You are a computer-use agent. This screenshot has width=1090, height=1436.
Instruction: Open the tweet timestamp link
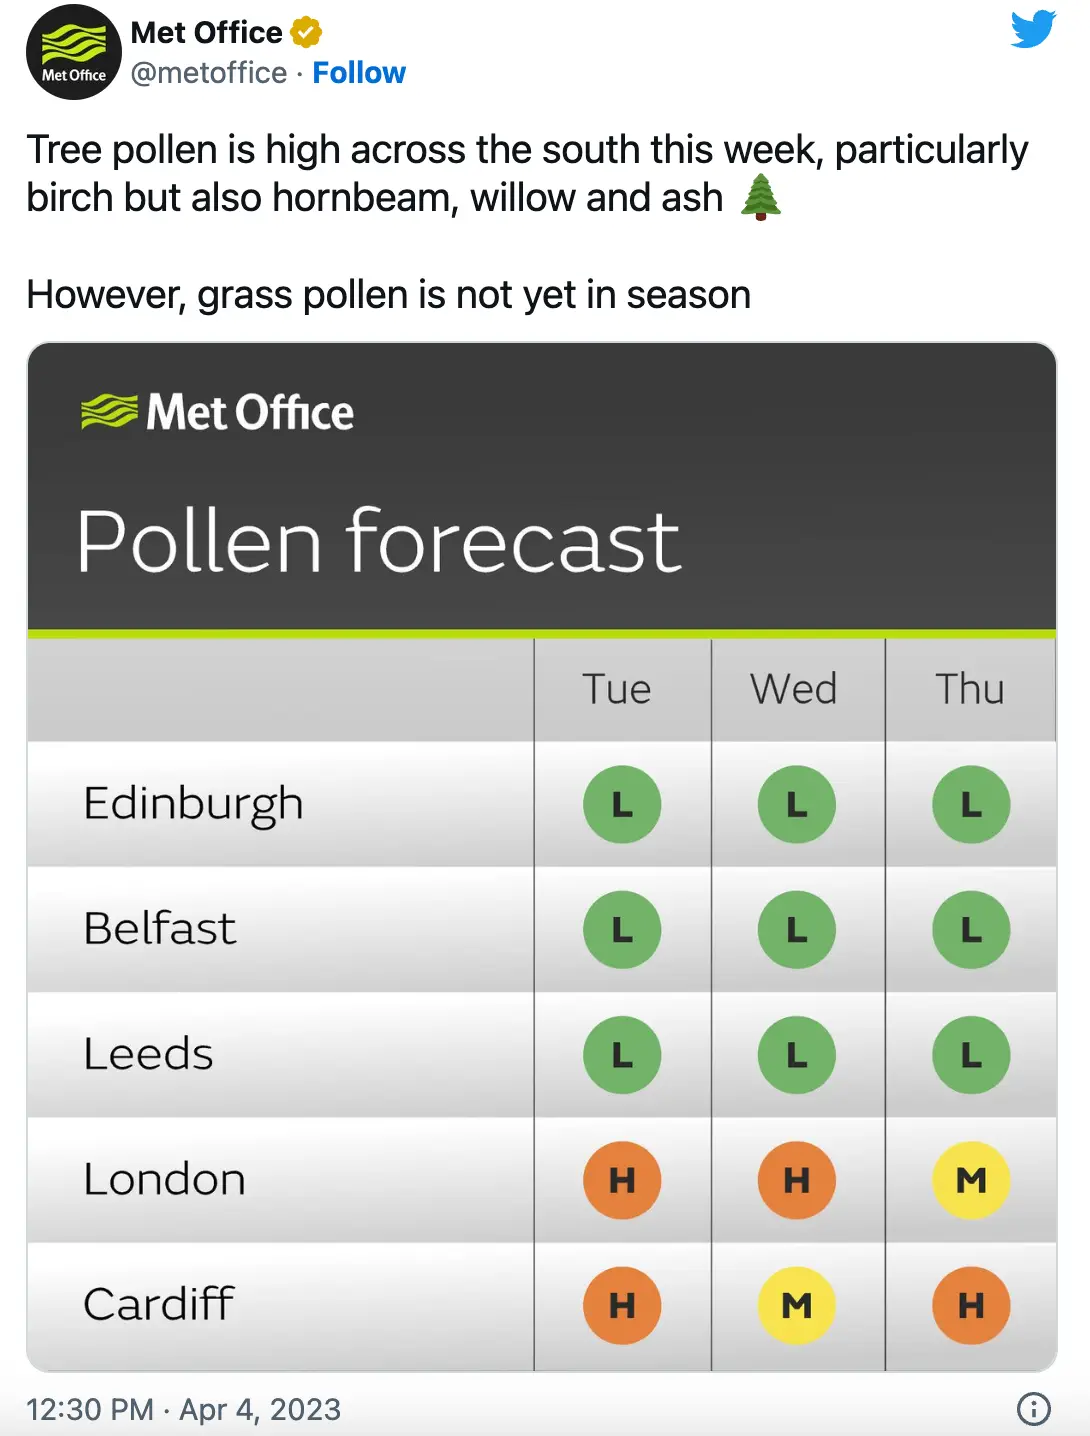[184, 1410]
